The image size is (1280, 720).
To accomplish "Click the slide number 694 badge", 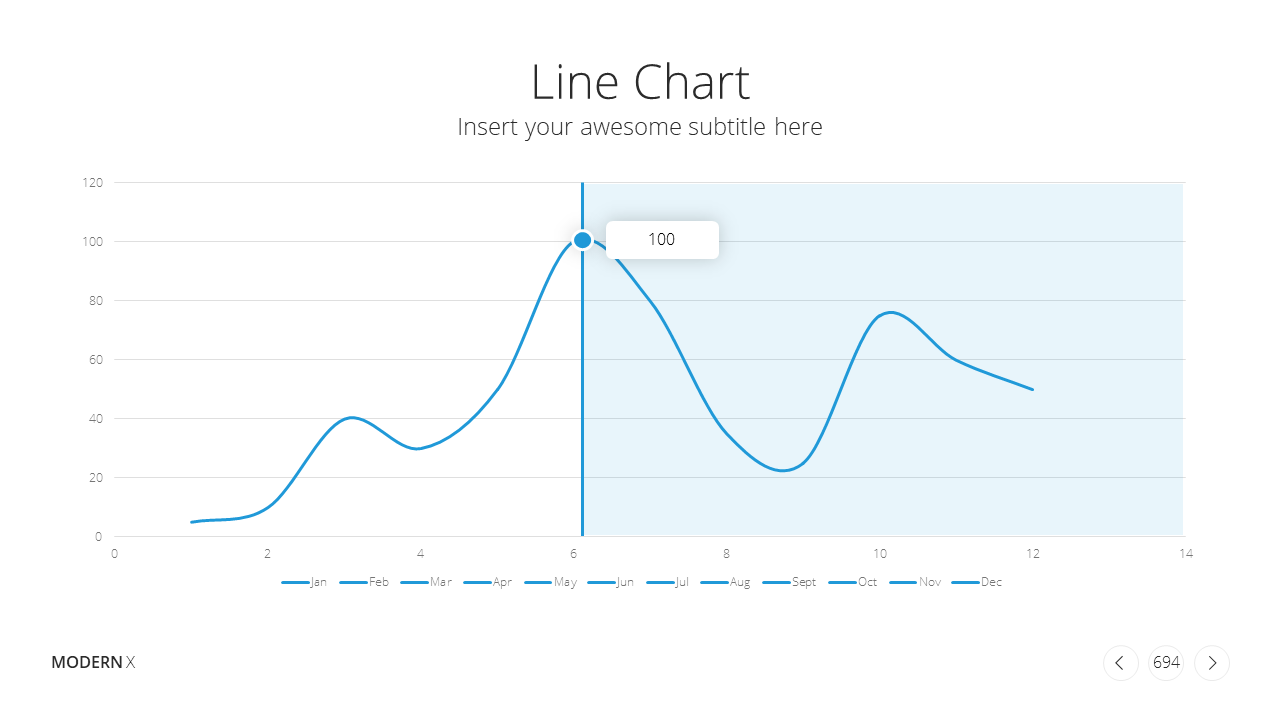I will click(1166, 663).
